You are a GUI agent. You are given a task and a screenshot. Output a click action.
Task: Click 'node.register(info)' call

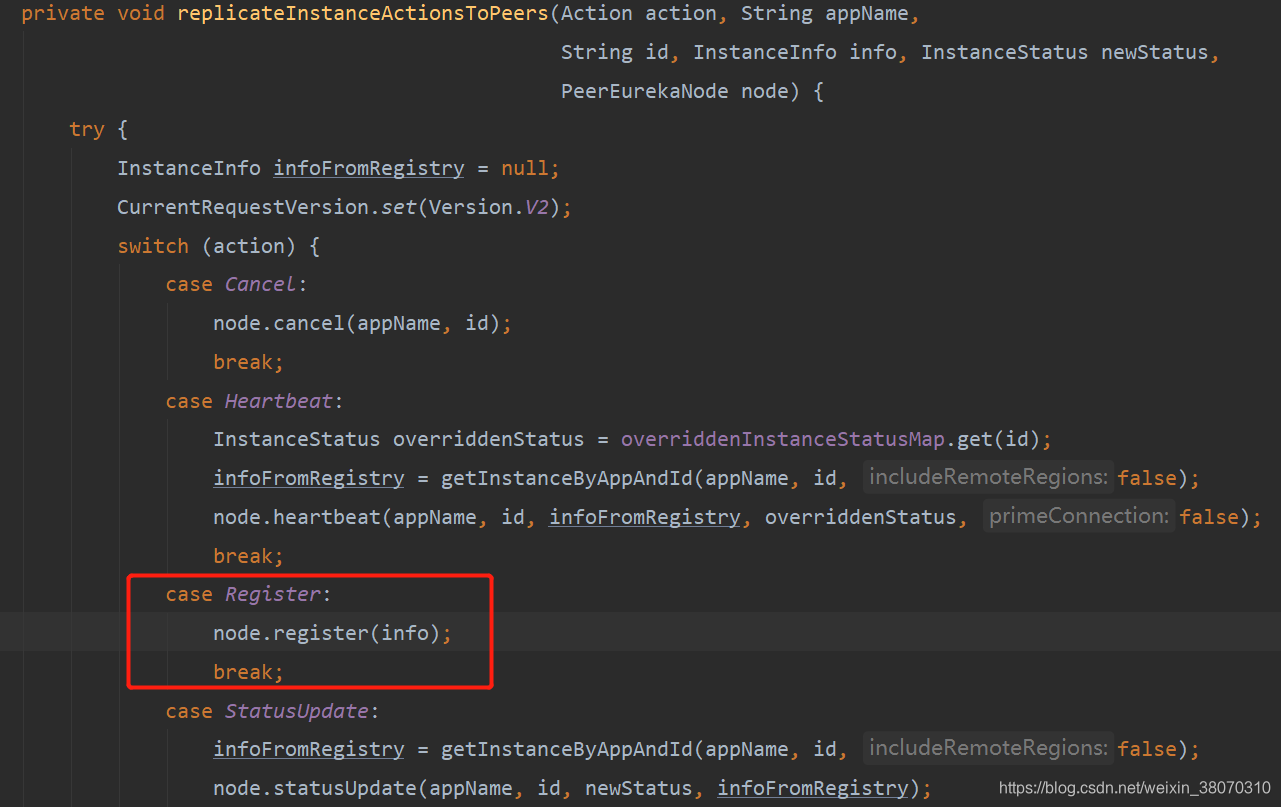coord(327,633)
